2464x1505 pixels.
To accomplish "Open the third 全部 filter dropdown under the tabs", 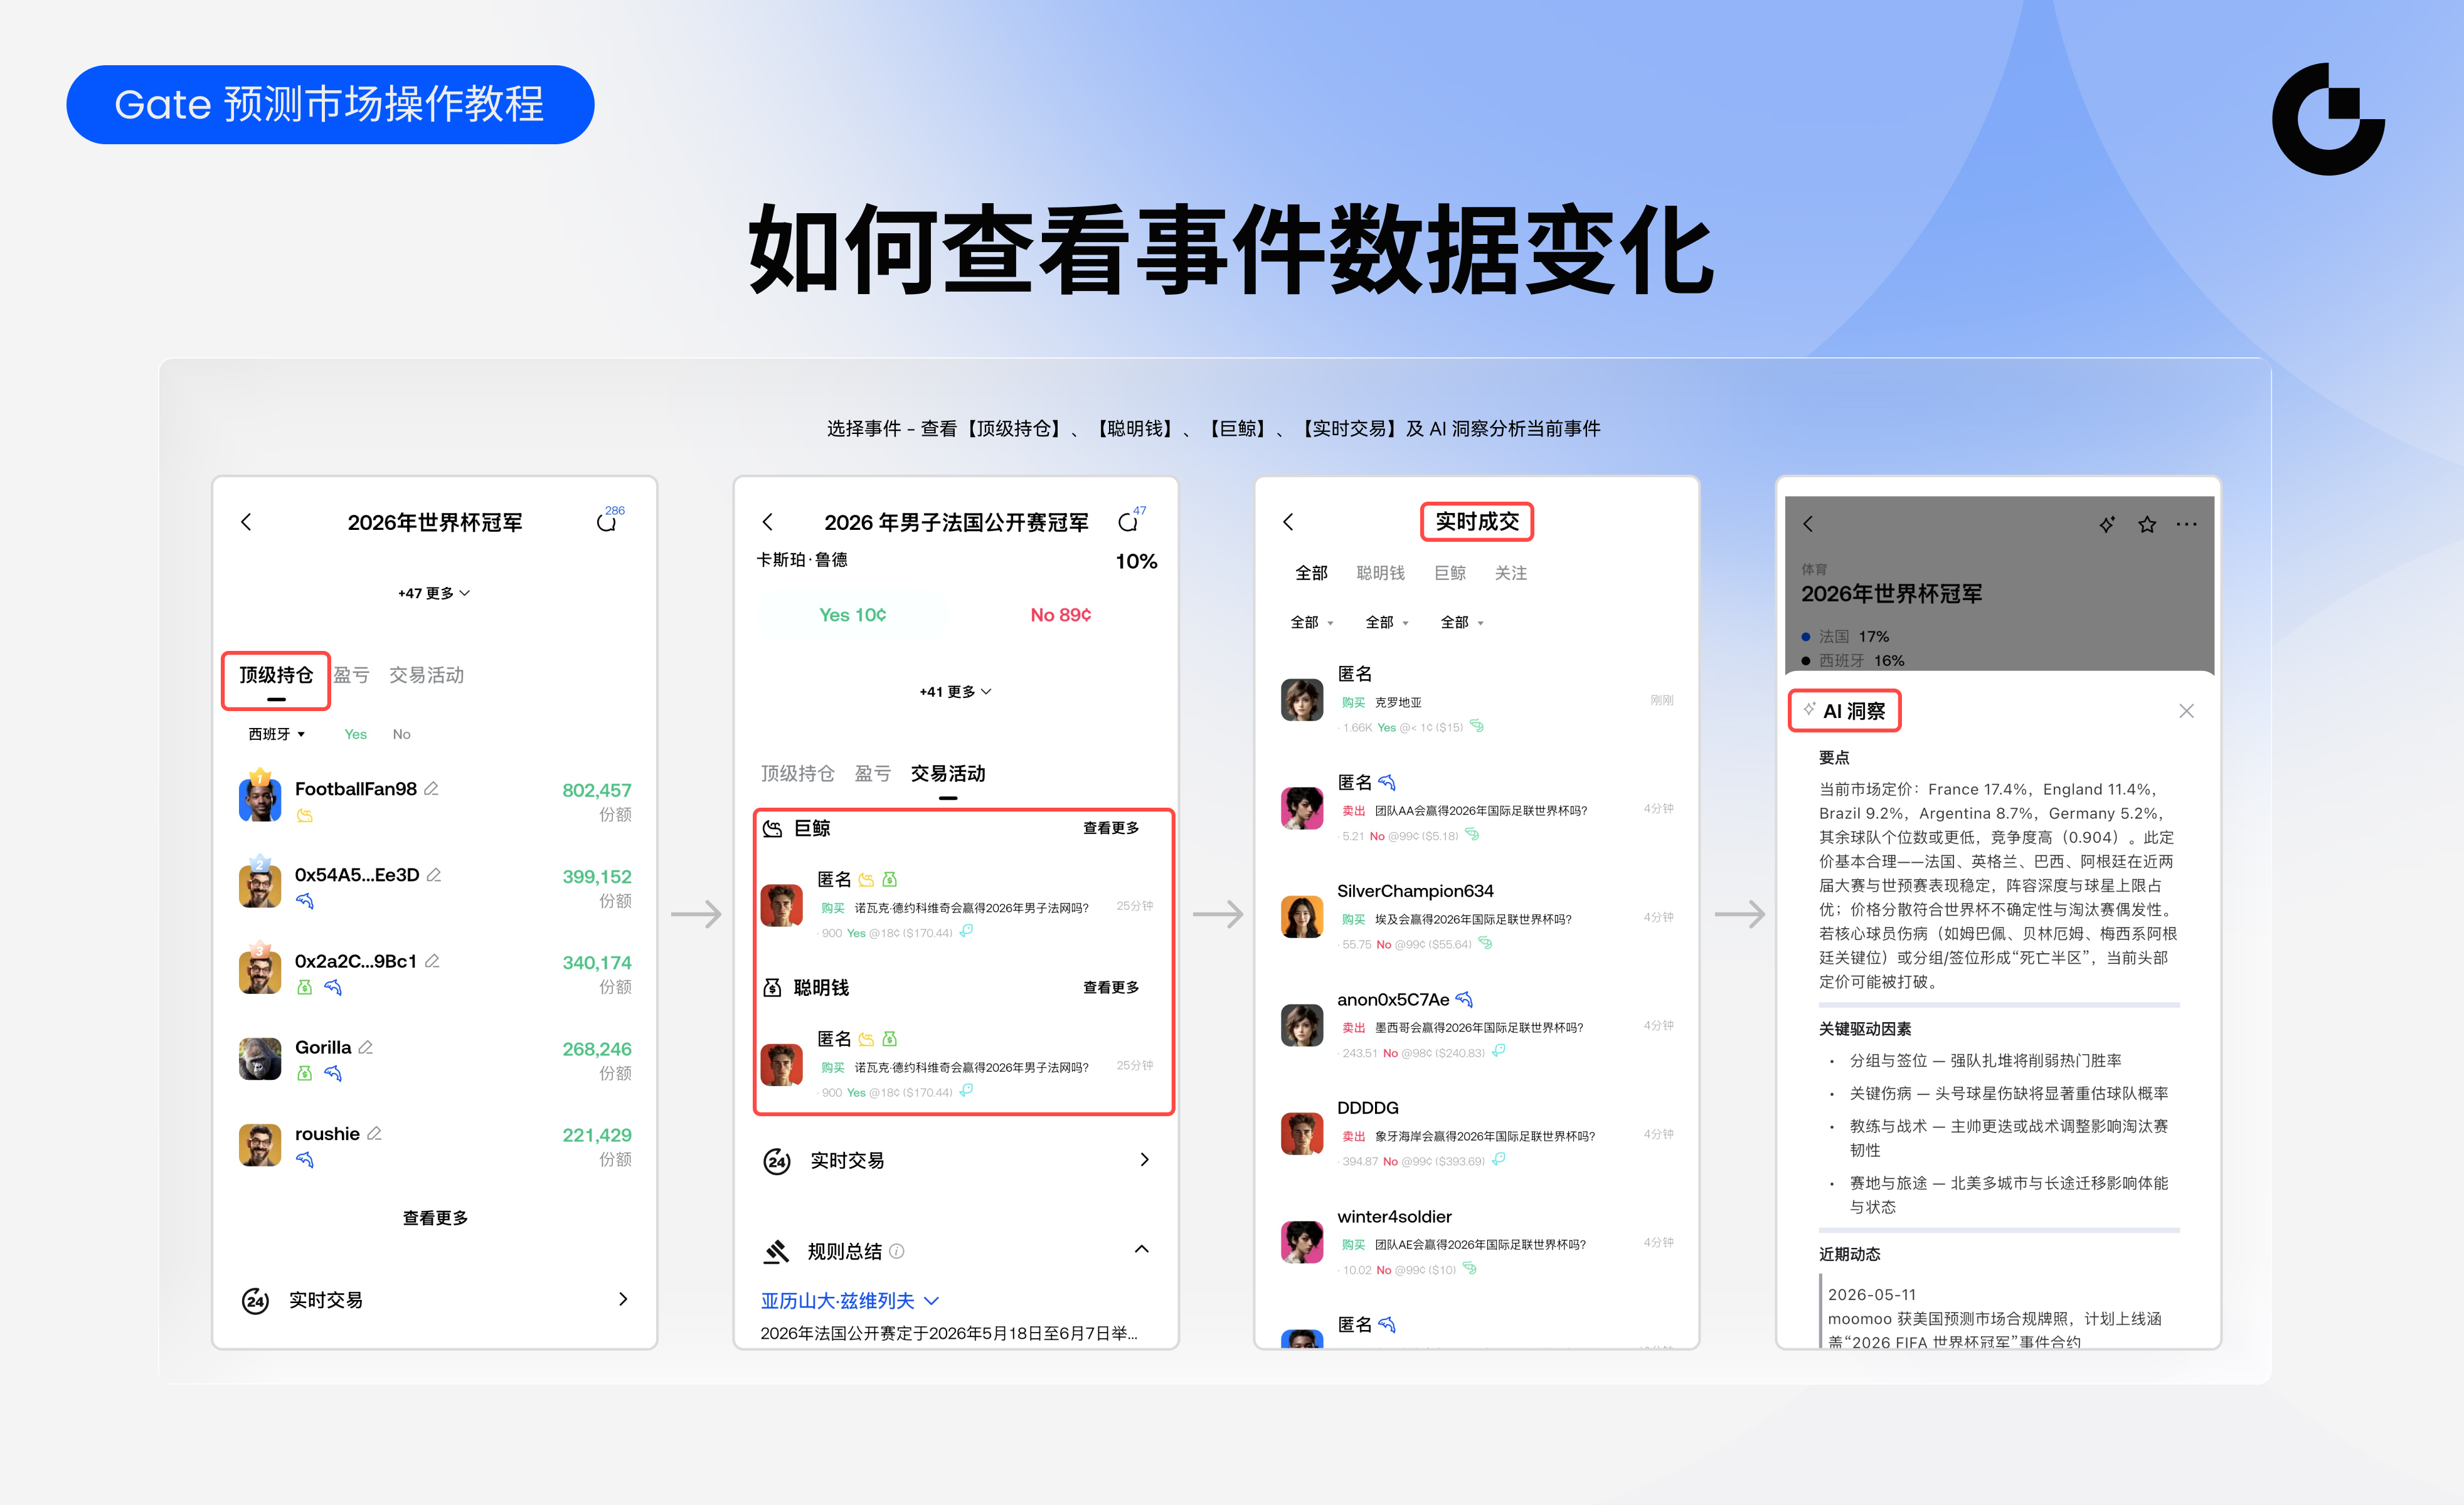I will tap(1462, 622).
